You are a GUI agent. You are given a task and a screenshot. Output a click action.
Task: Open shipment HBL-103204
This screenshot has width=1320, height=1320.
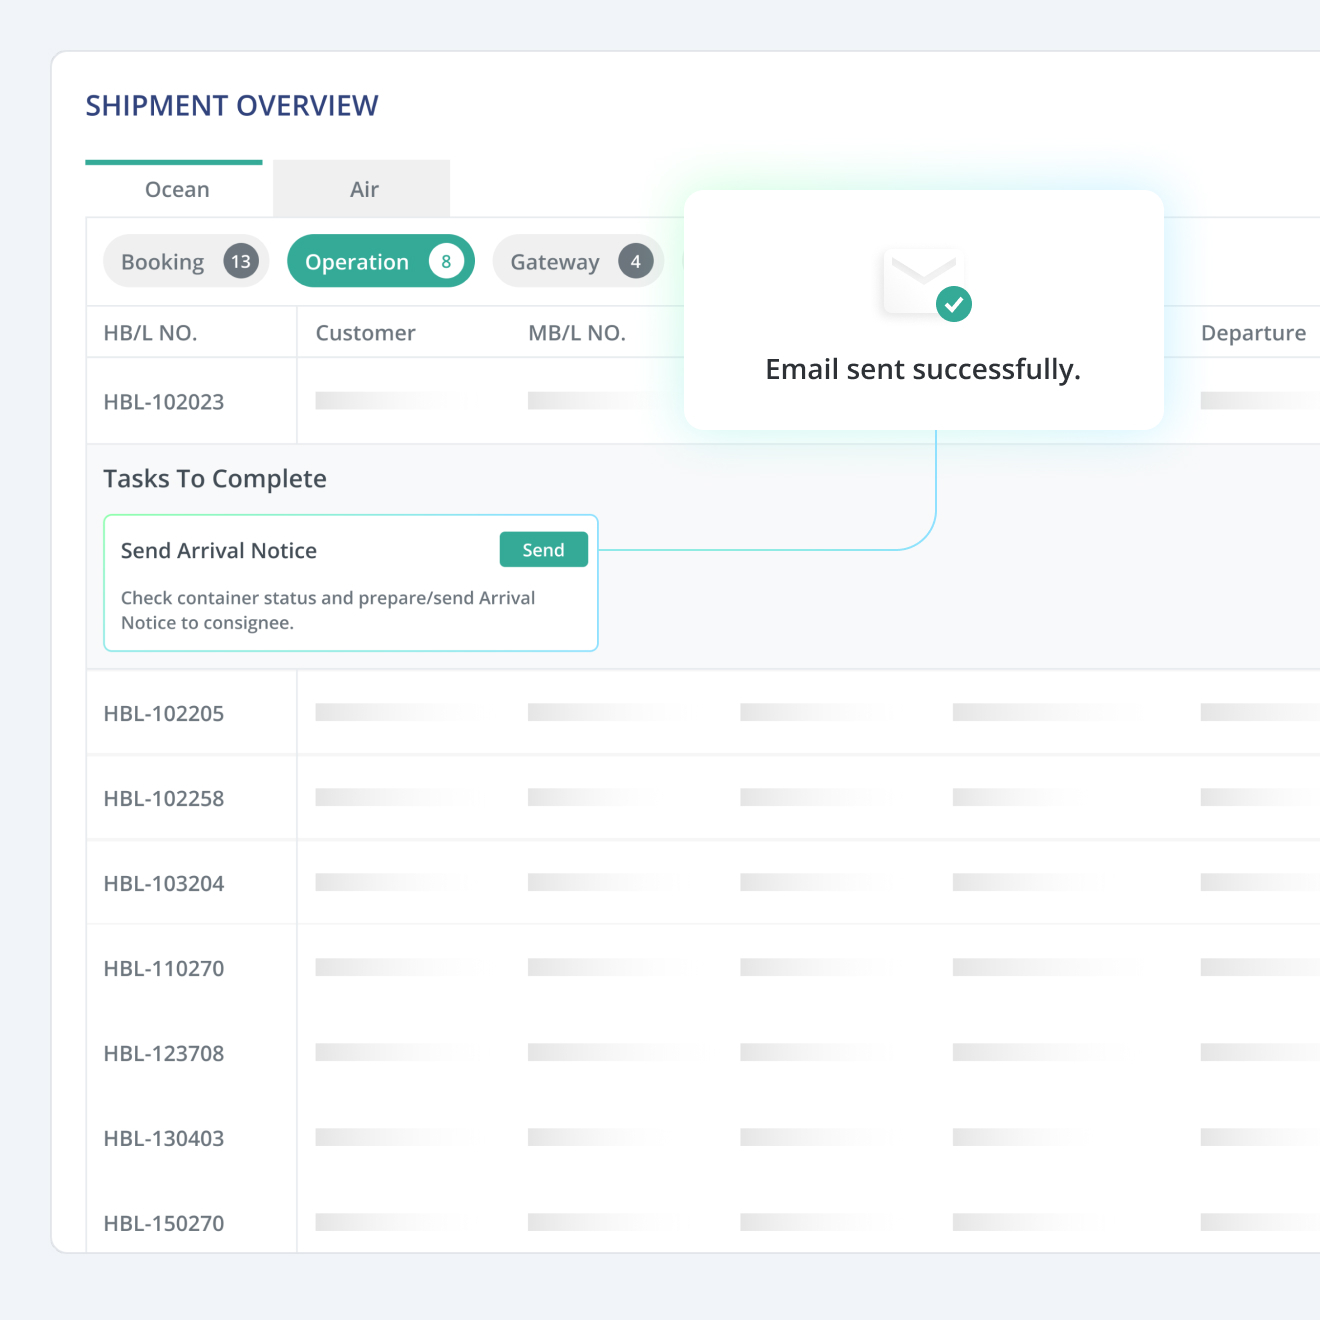click(x=164, y=884)
